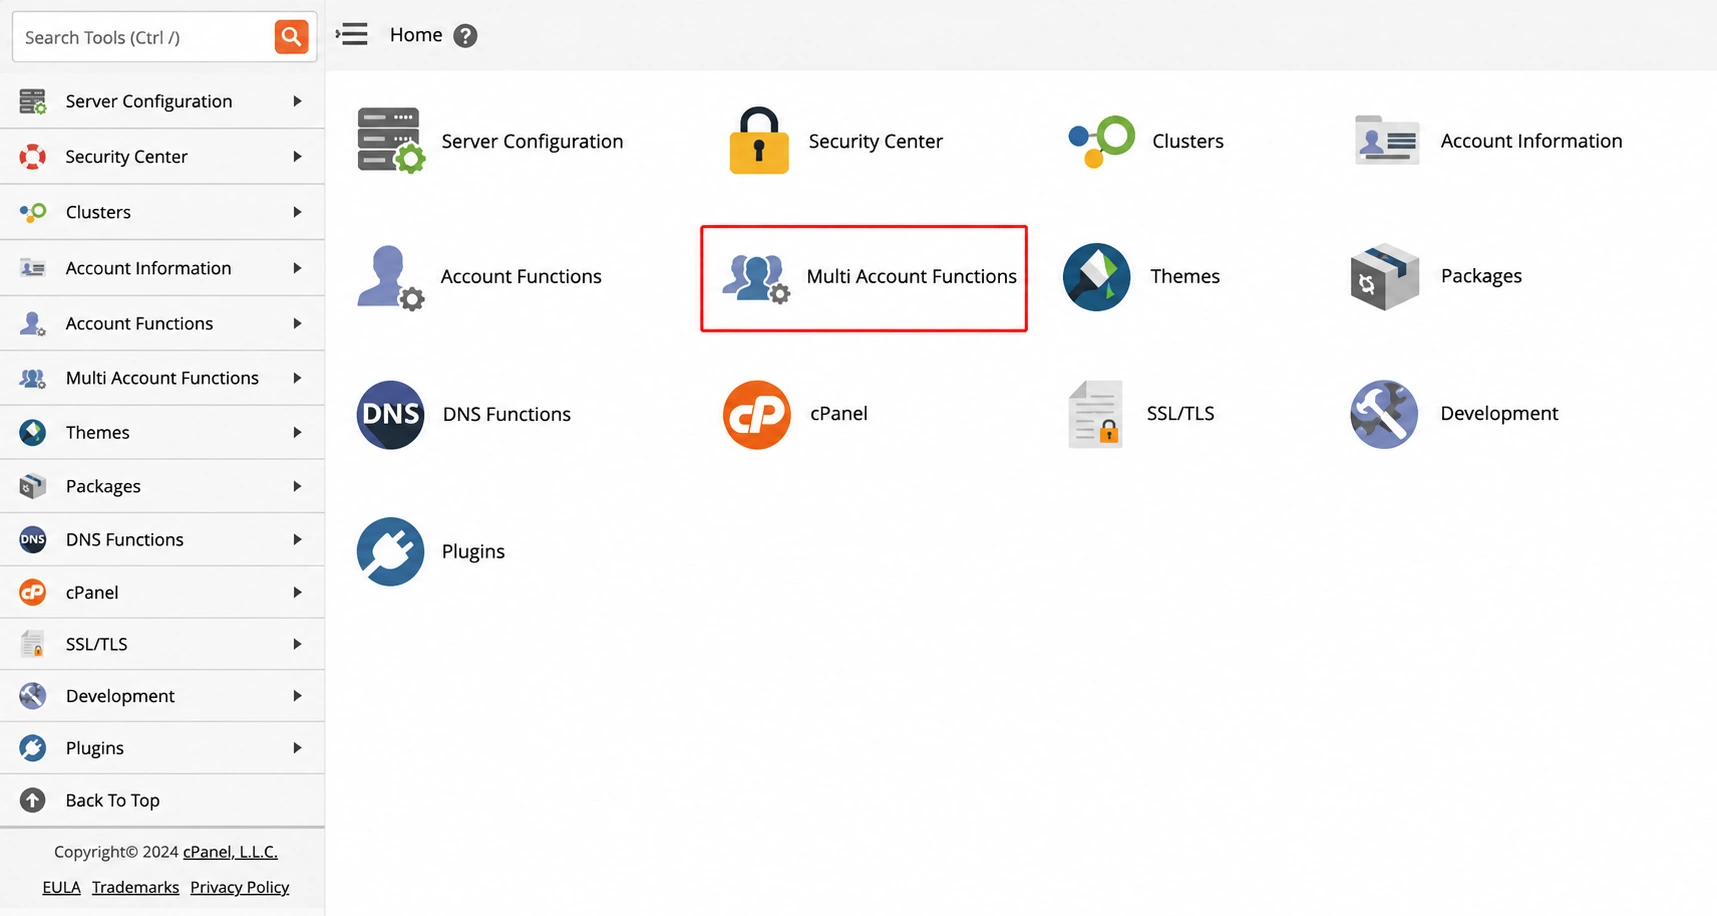The image size is (1717, 916).
Task: Open the Trademarks link
Action: [135, 887]
